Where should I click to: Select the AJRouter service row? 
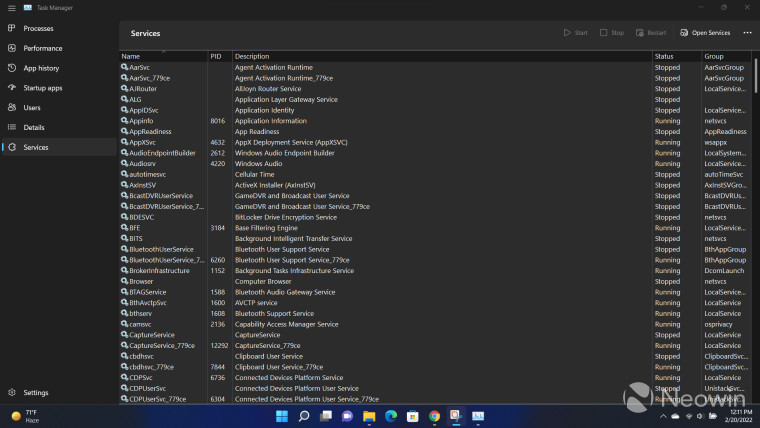[x=435, y=89]
